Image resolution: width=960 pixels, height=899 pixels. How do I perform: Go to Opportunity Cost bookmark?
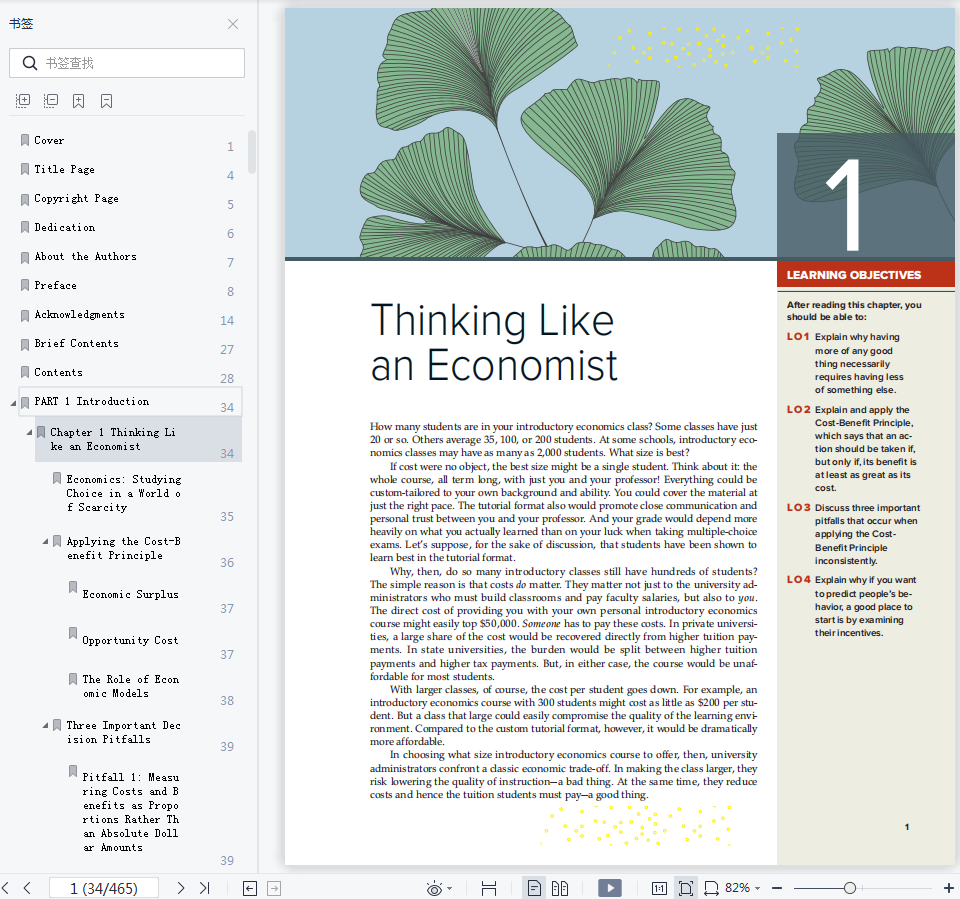click(130, 640)
